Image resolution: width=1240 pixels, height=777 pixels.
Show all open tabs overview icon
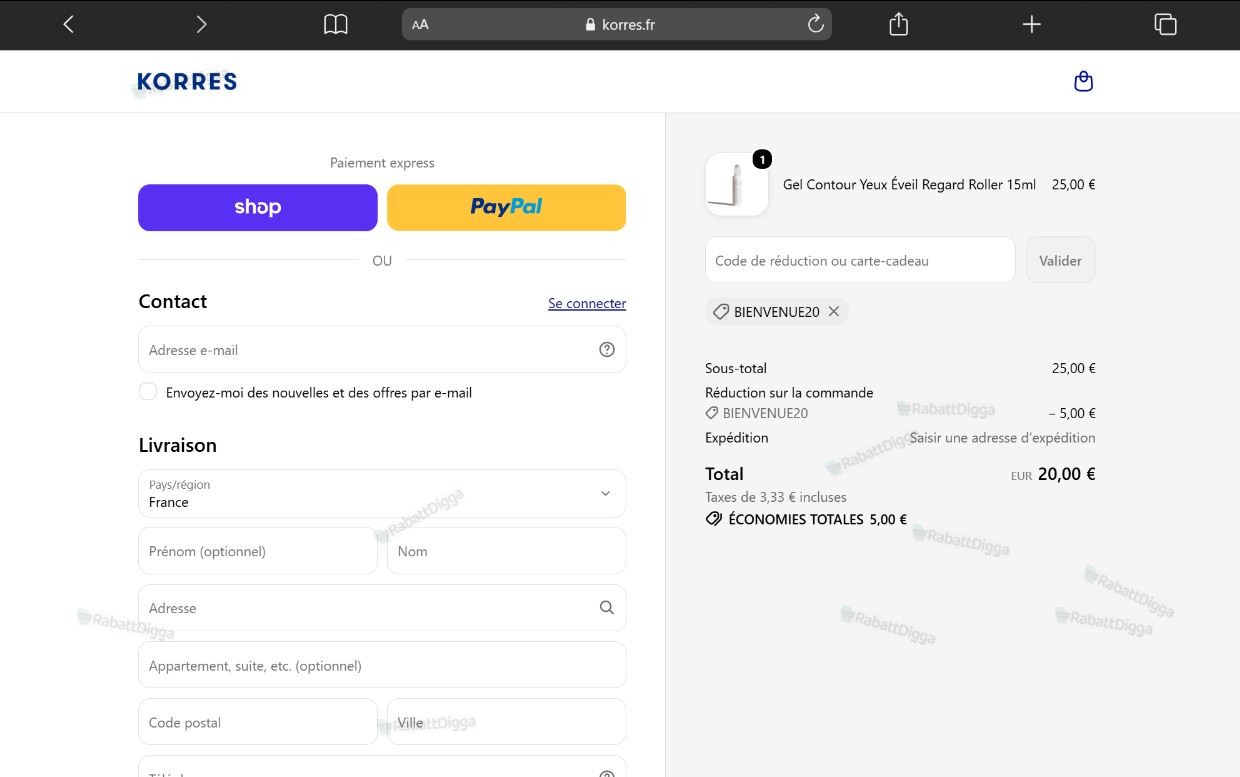pos(1165,24)
